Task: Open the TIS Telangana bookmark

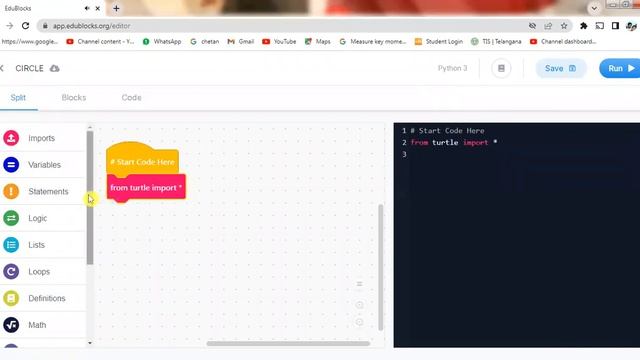Action: pyautogui.click(x=496, y=42)
